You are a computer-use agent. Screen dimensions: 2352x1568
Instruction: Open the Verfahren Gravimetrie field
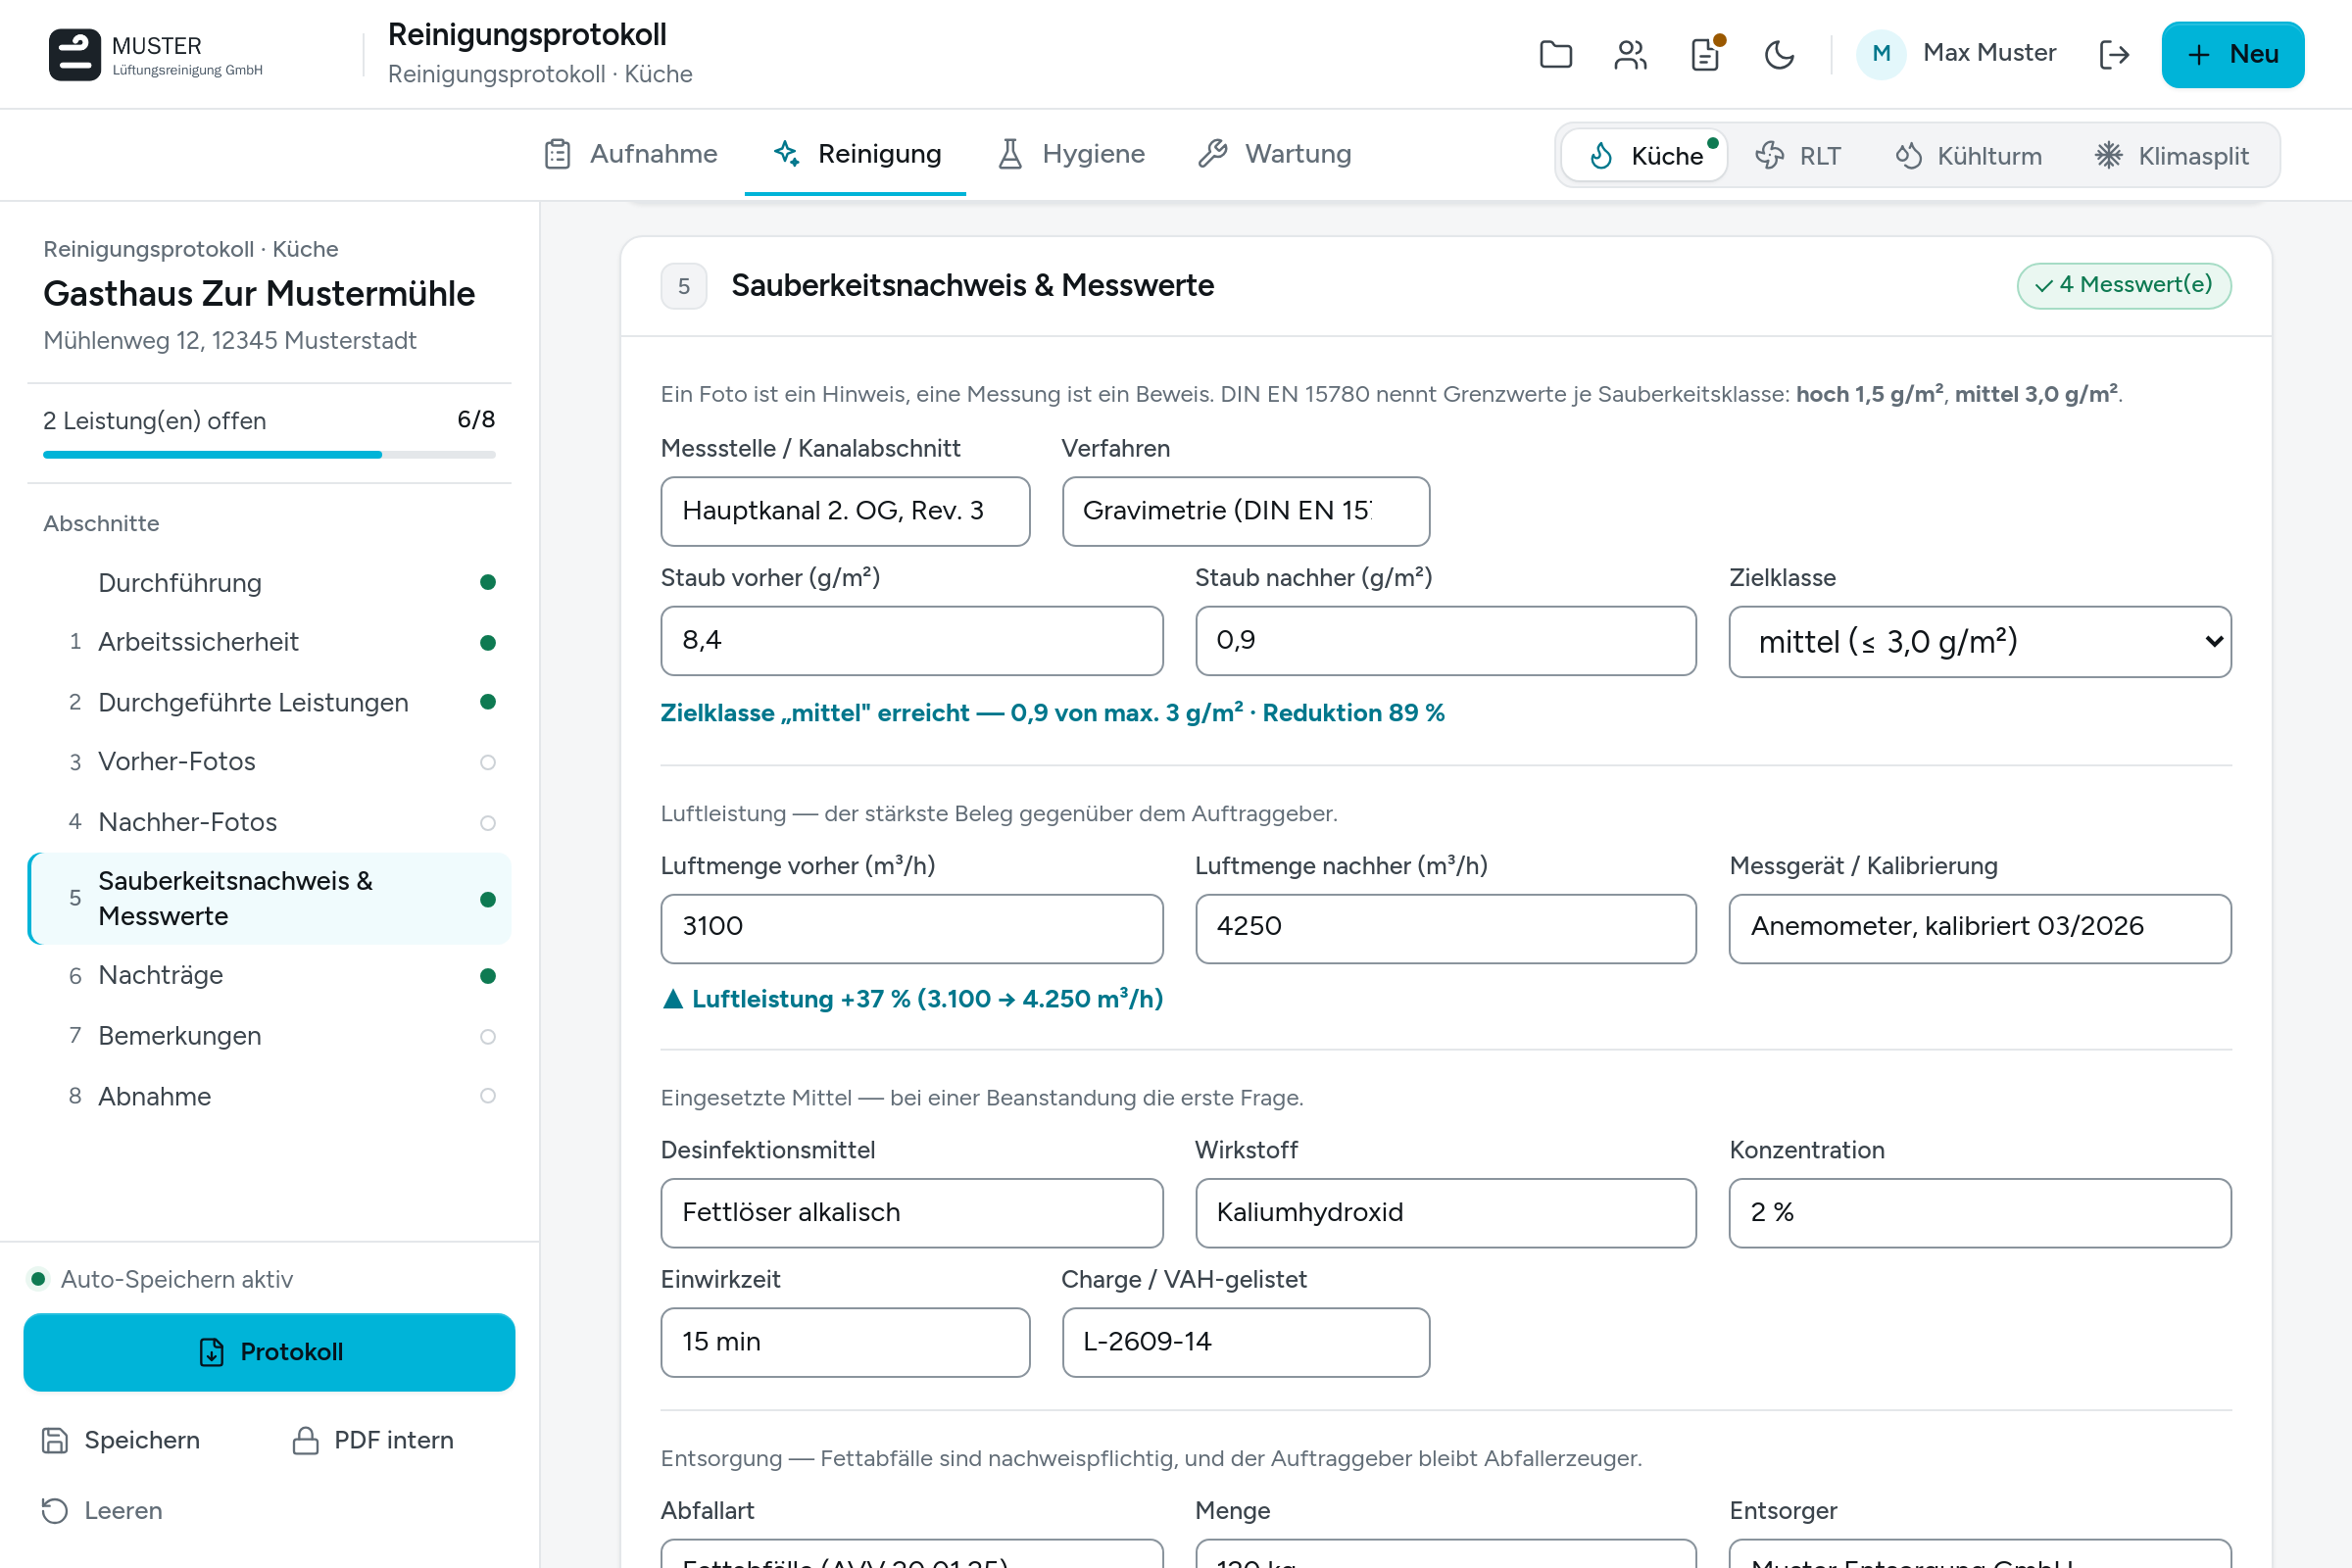1245,511
